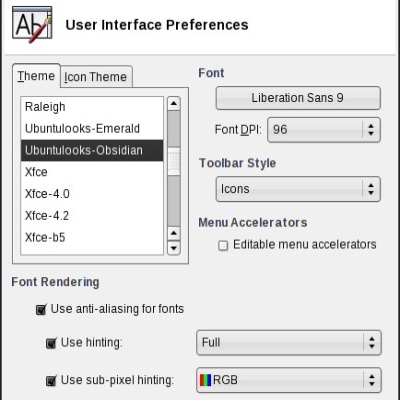Open the RGB sub-pixel order dropdown
This screenshot has width=400, height=400.
point(289,380)
